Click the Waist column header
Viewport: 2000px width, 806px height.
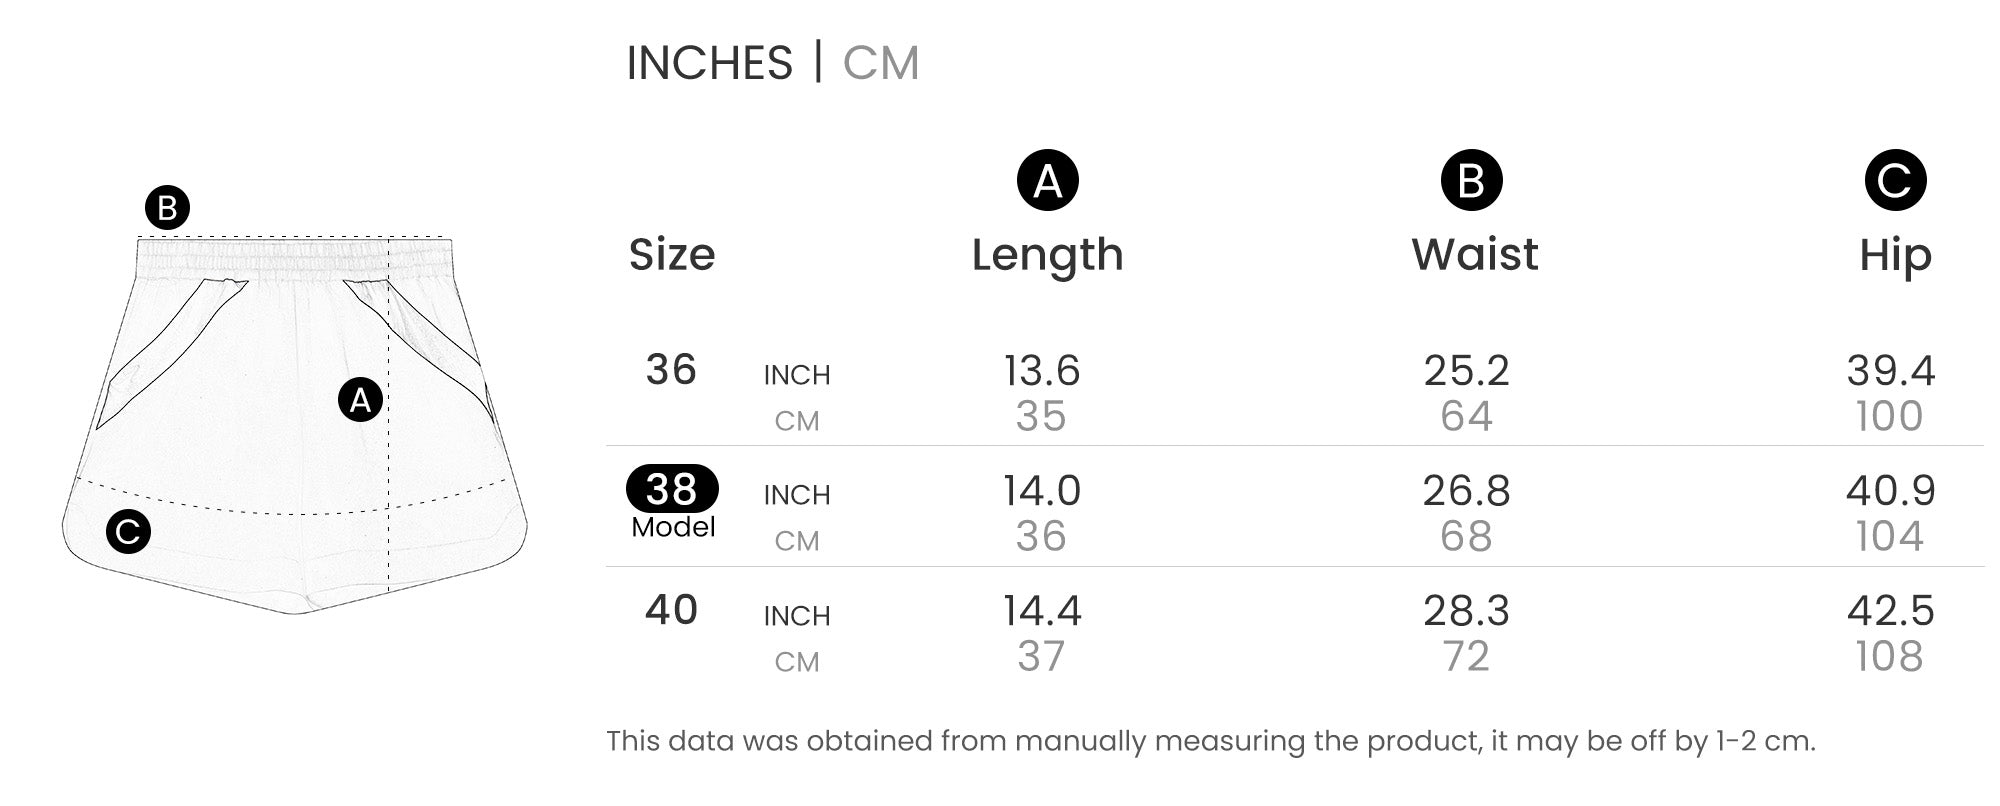coord(1474,254)
